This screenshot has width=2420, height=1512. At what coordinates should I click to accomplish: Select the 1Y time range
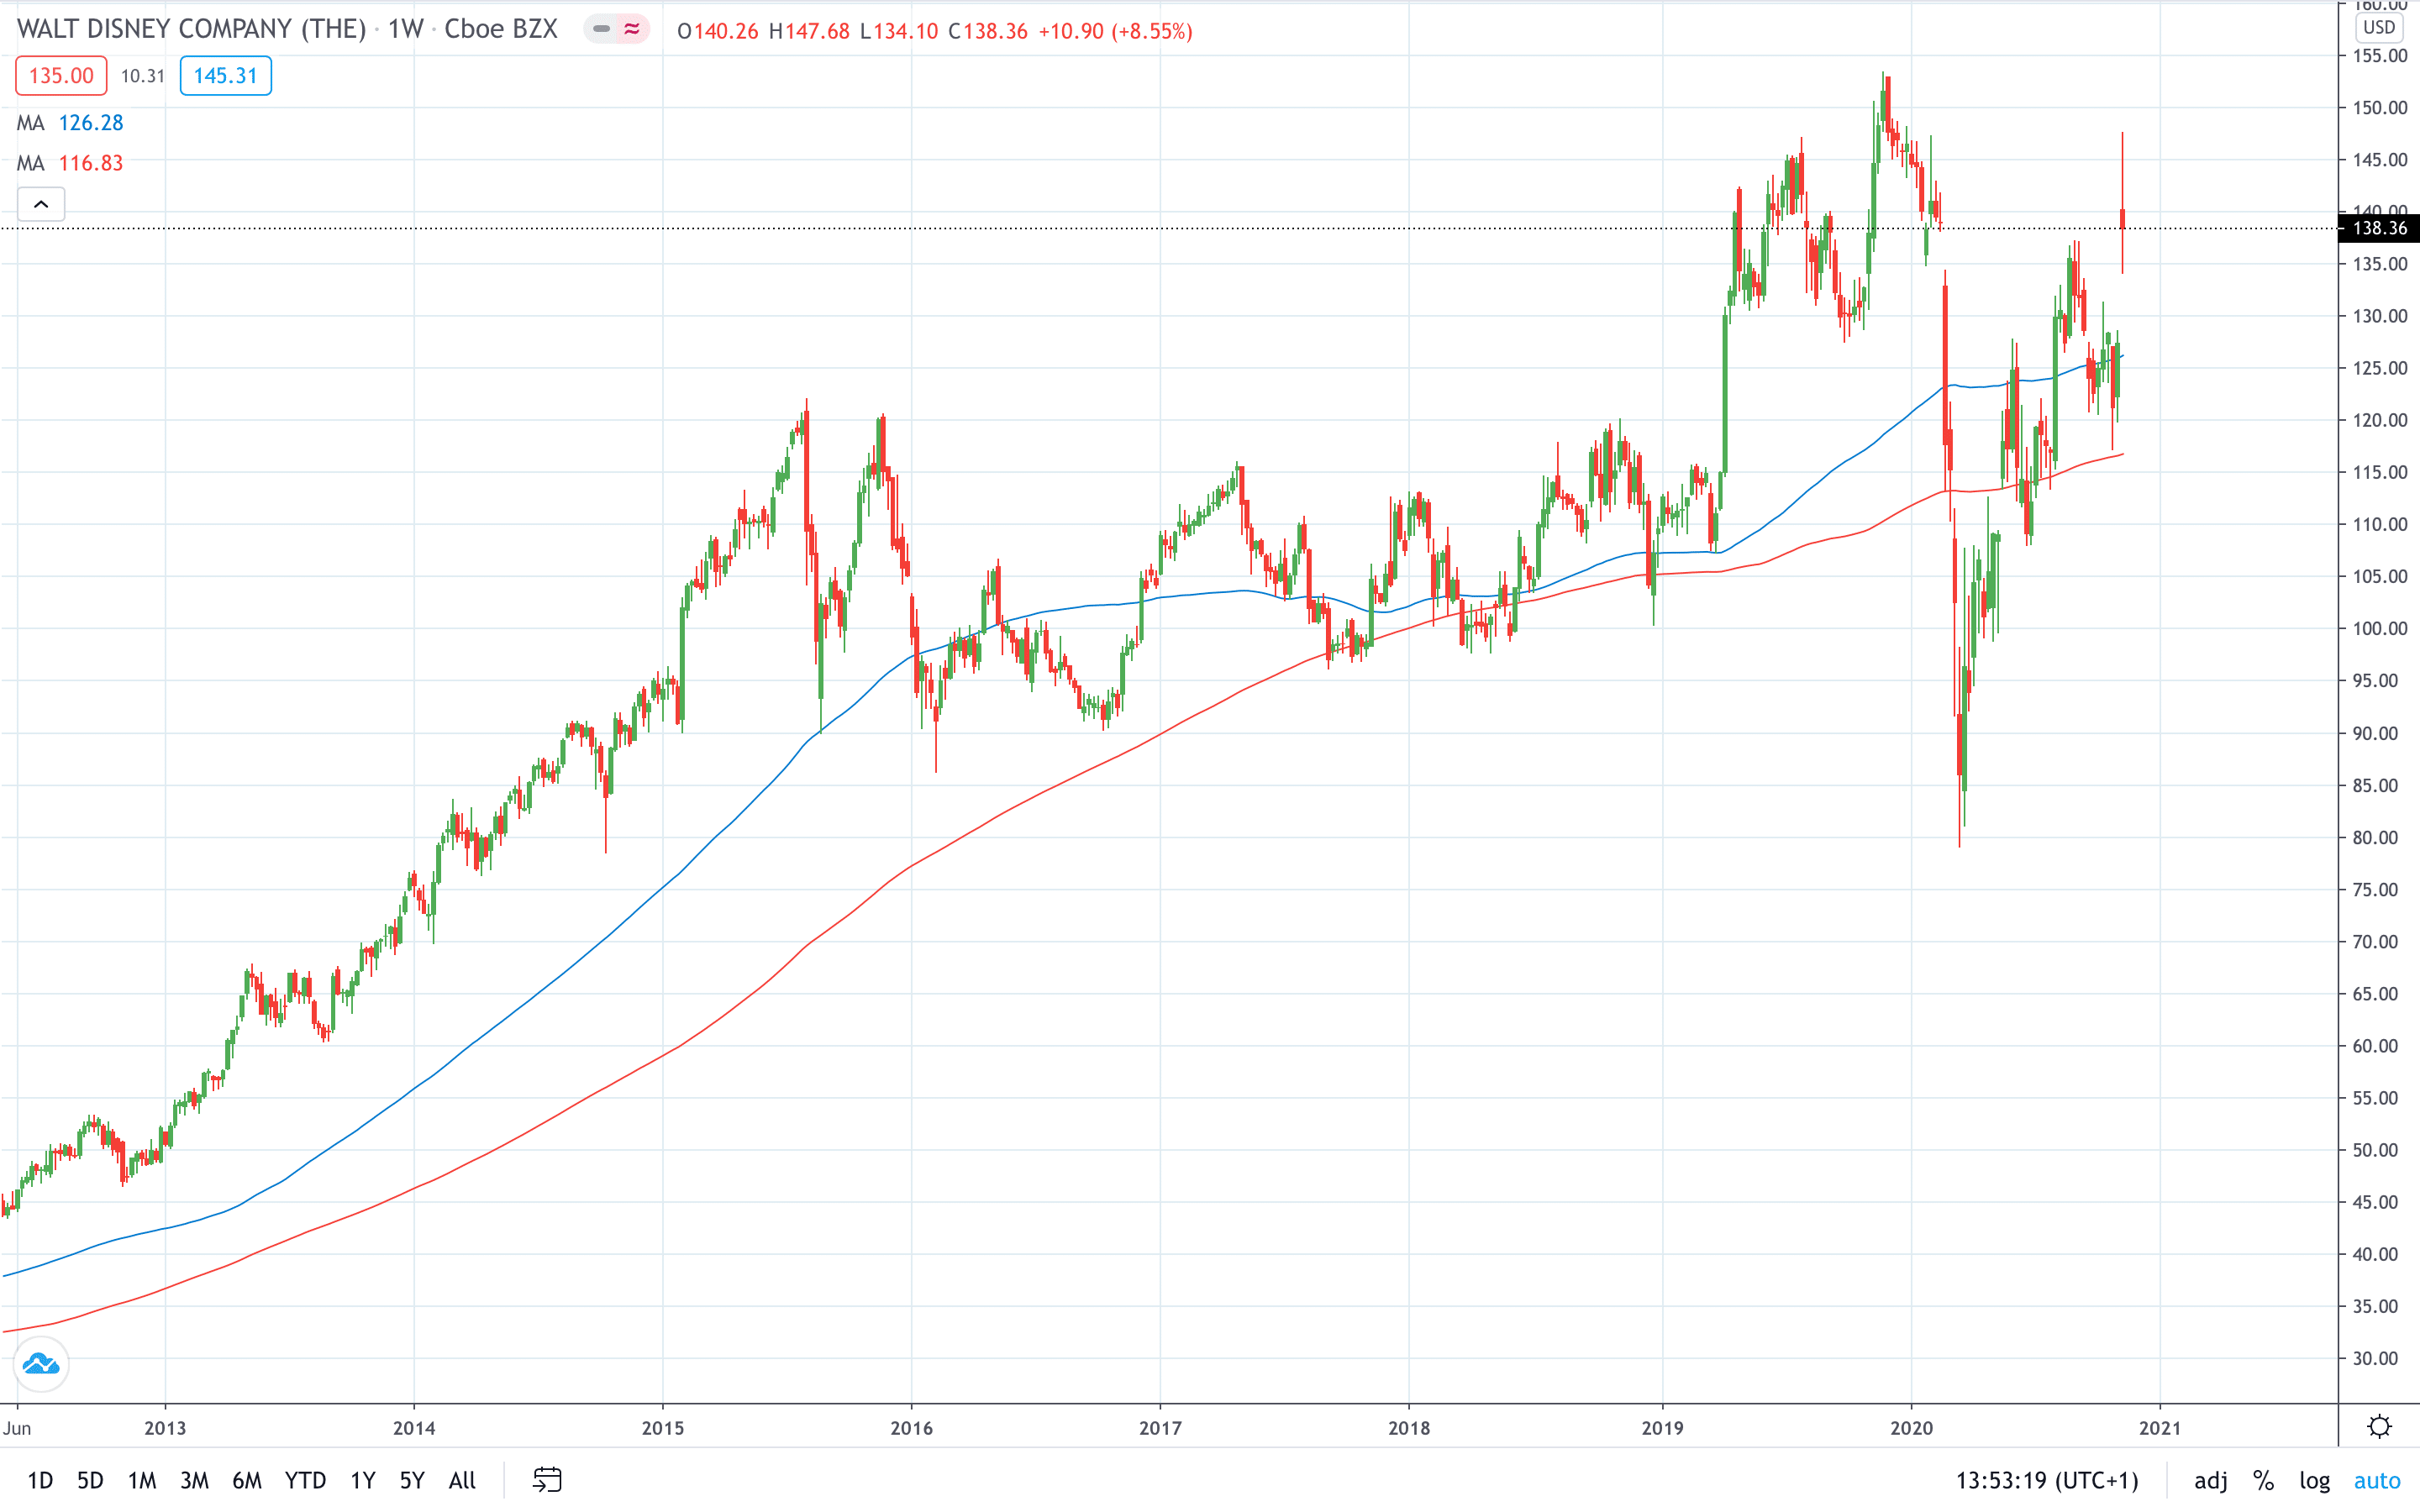point(363,1480)
